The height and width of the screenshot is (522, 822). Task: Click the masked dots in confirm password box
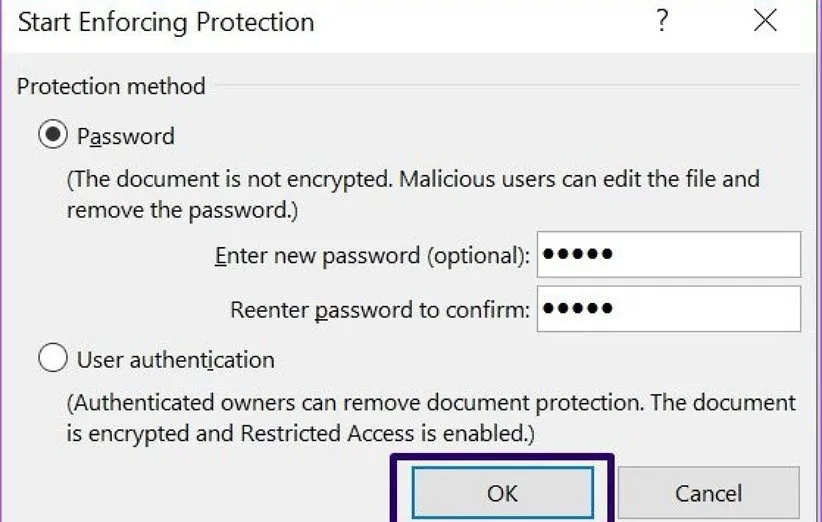point(577,309)
